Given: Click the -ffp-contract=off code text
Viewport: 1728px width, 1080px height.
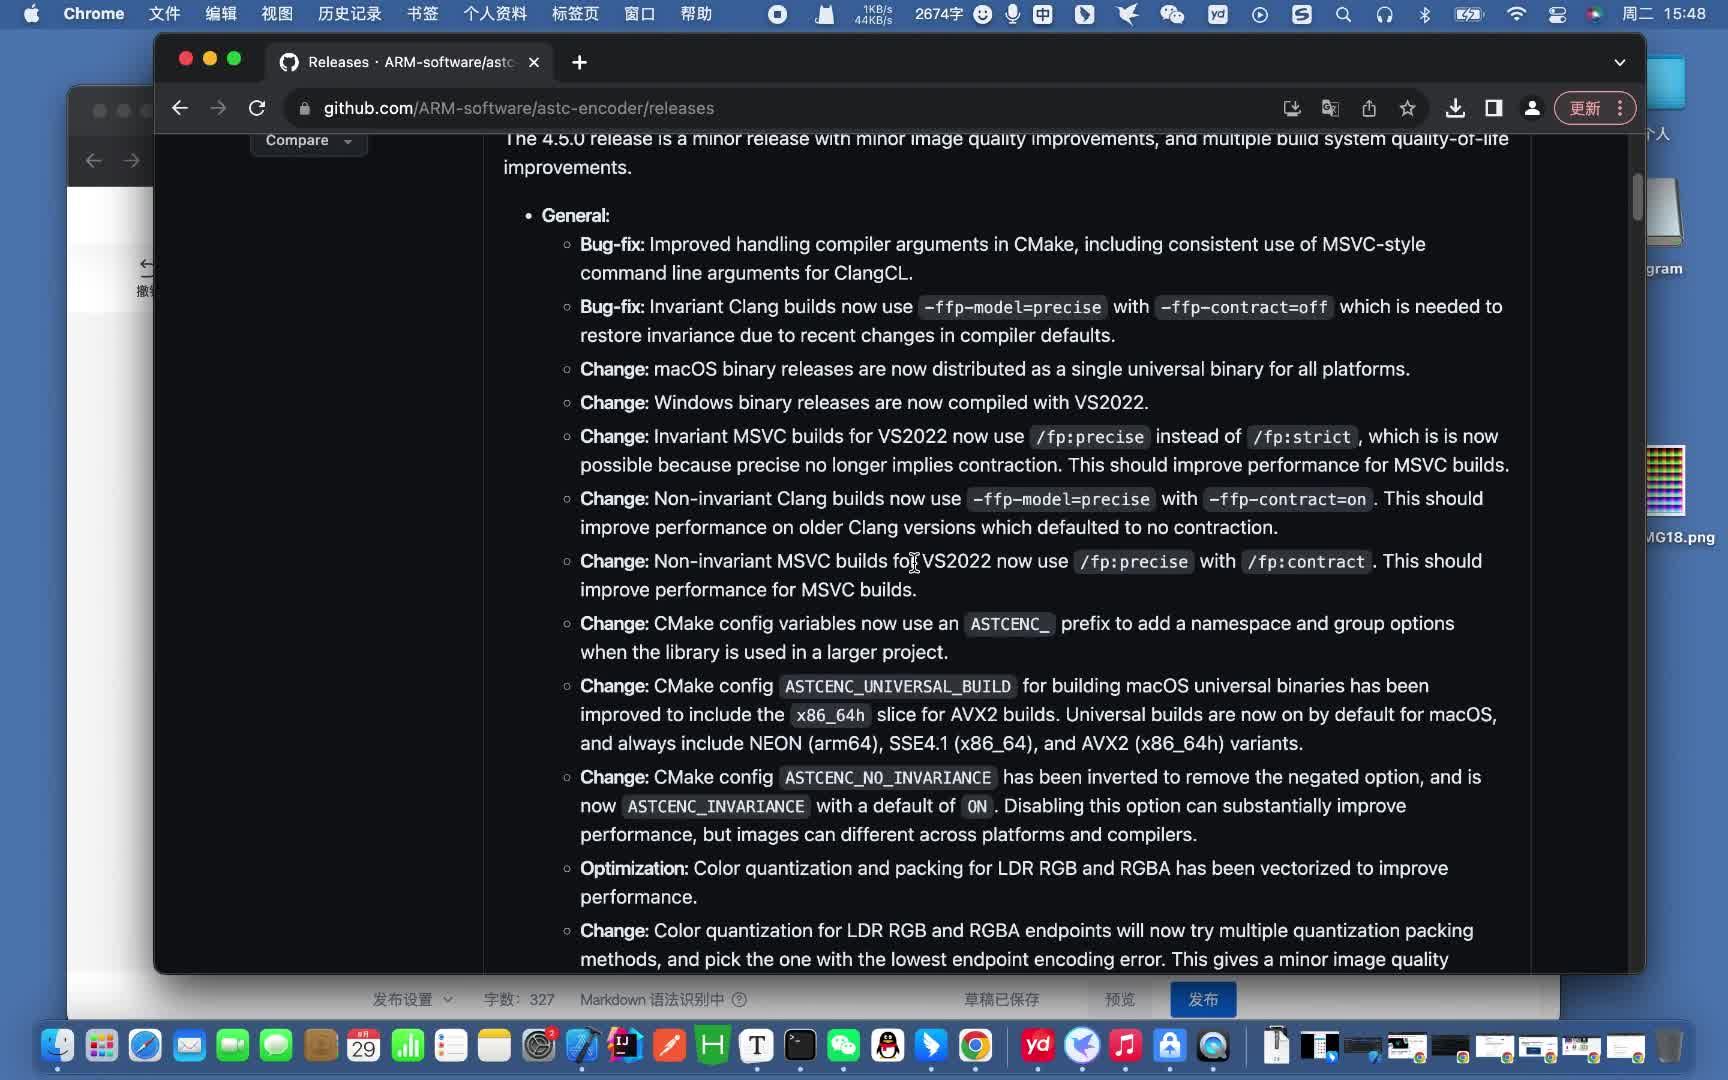Looking at the screenshot, I should (x=1244, y=308).
